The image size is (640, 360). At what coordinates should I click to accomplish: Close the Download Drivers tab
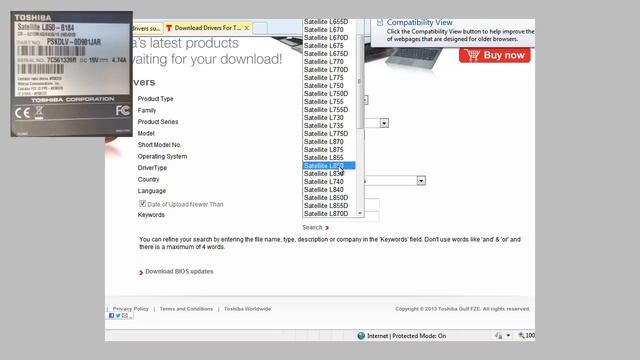(247, 28)
